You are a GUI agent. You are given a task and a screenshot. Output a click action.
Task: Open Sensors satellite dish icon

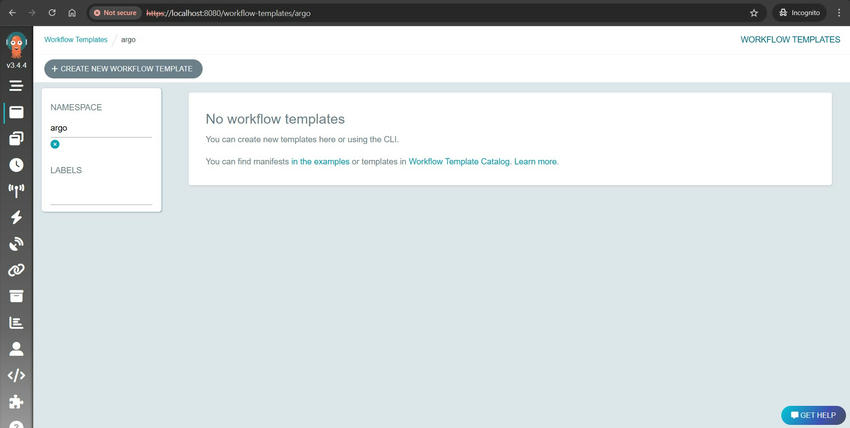[x=16, y=244]
